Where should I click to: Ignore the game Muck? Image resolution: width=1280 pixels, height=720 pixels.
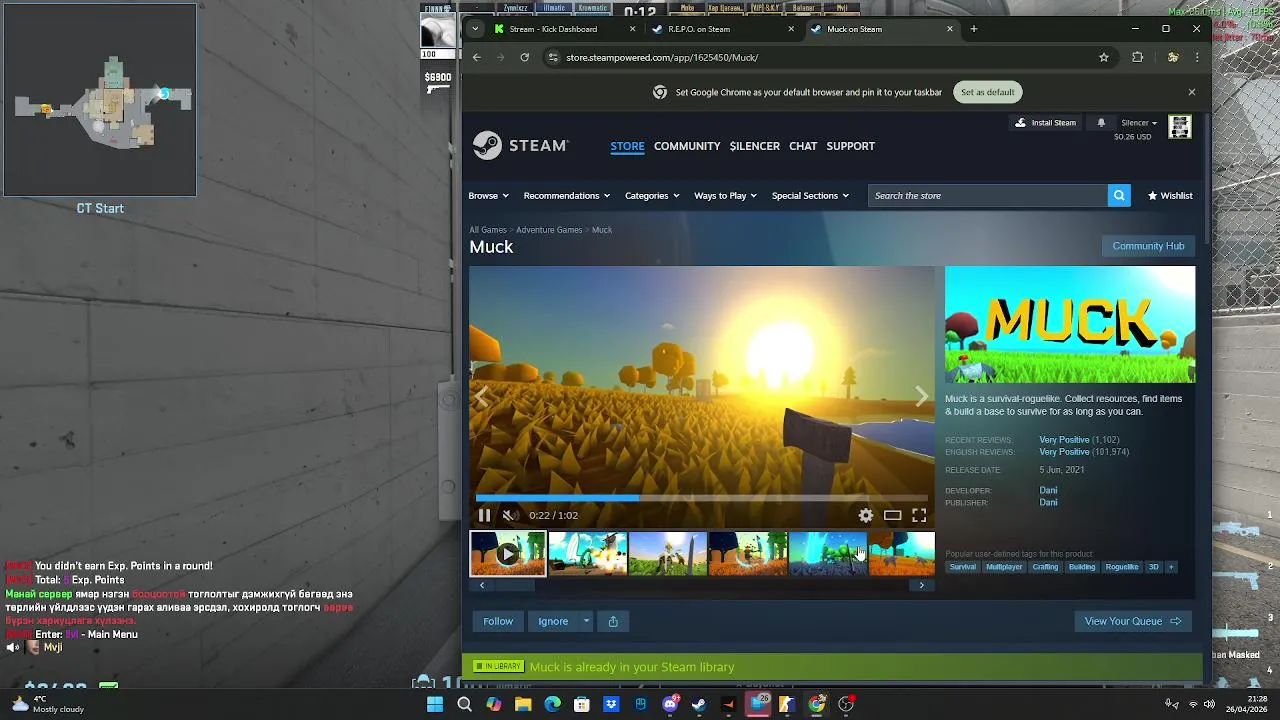click(553, 621)
